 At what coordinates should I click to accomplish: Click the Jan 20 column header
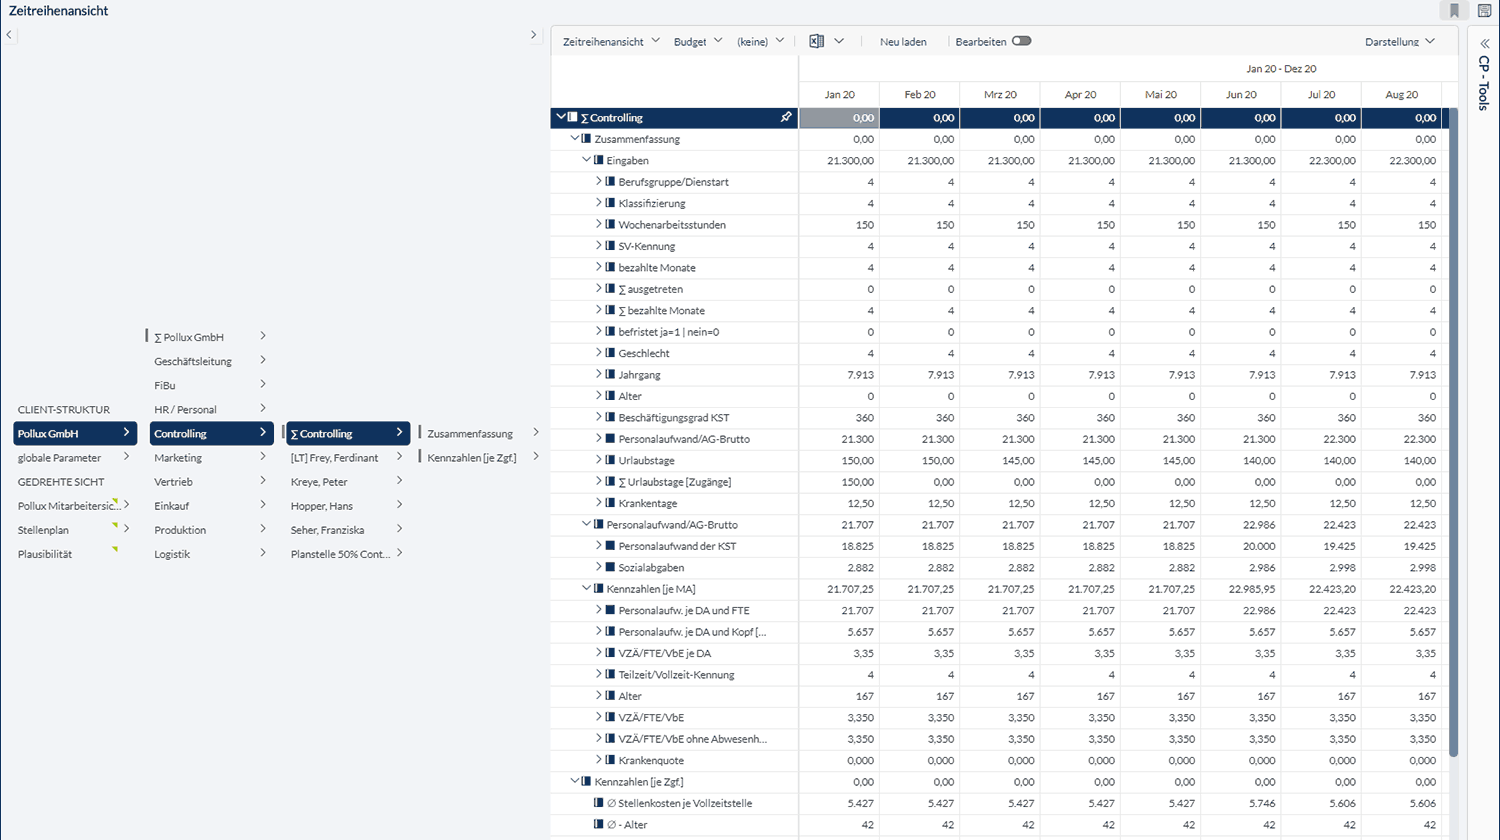839,94
